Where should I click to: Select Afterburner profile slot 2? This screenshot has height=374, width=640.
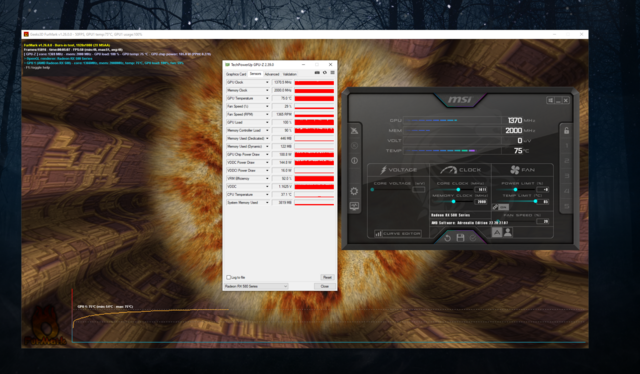(x=567, y=161)
